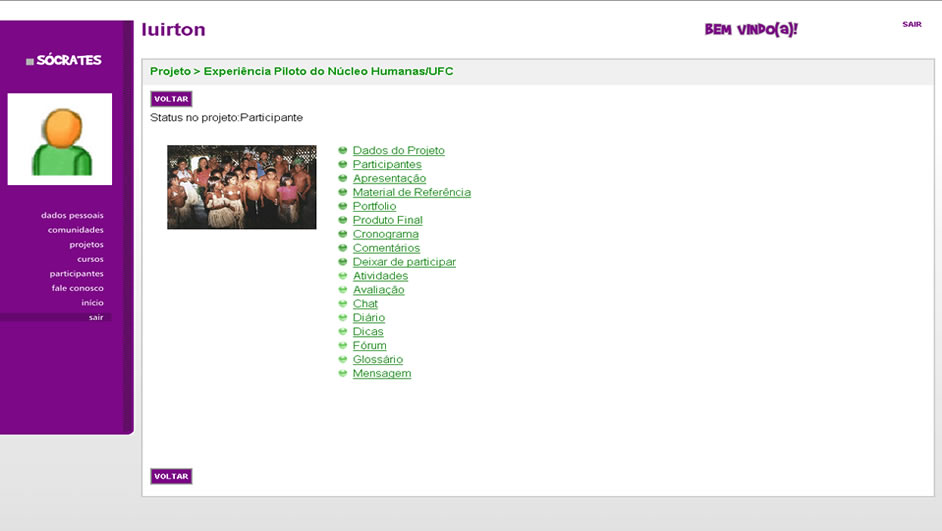The height and width of the screenshot is (531, 942).
Task: Click the green bullet beside Dados do Projeto
Action: pyautogui.click(x=343, y=151)
